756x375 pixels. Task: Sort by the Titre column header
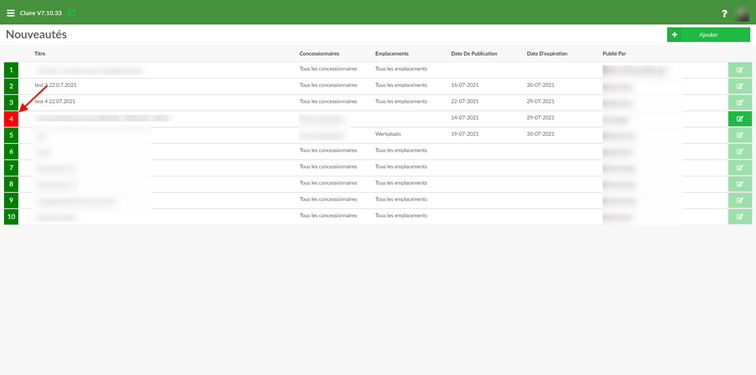pos(40,54)
